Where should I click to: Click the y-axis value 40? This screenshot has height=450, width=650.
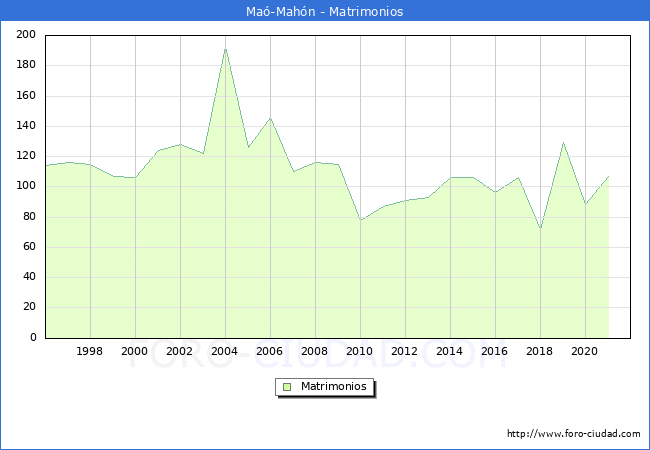click(29, 276)
